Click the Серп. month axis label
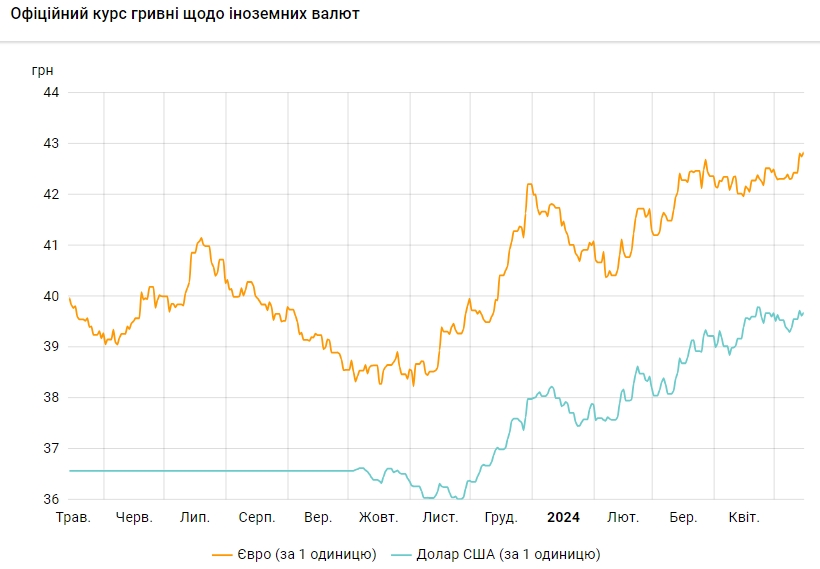 [257, 517]
